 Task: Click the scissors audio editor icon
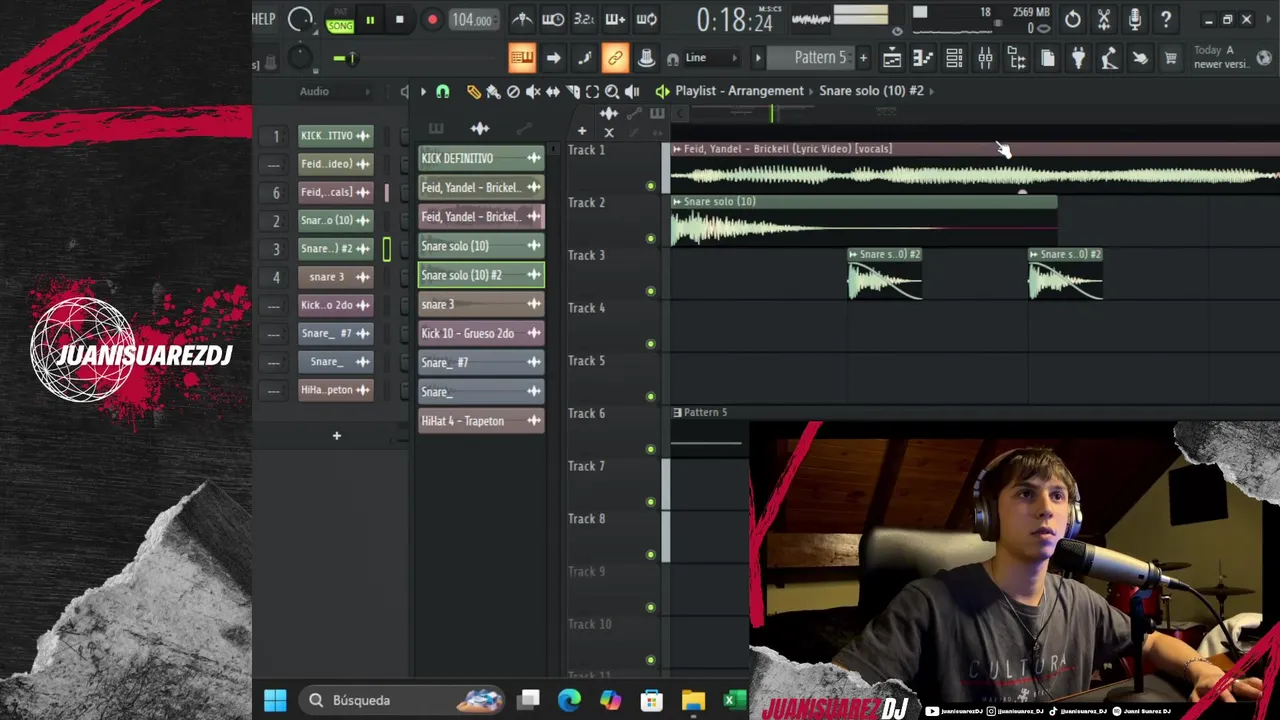point(1104,19)
